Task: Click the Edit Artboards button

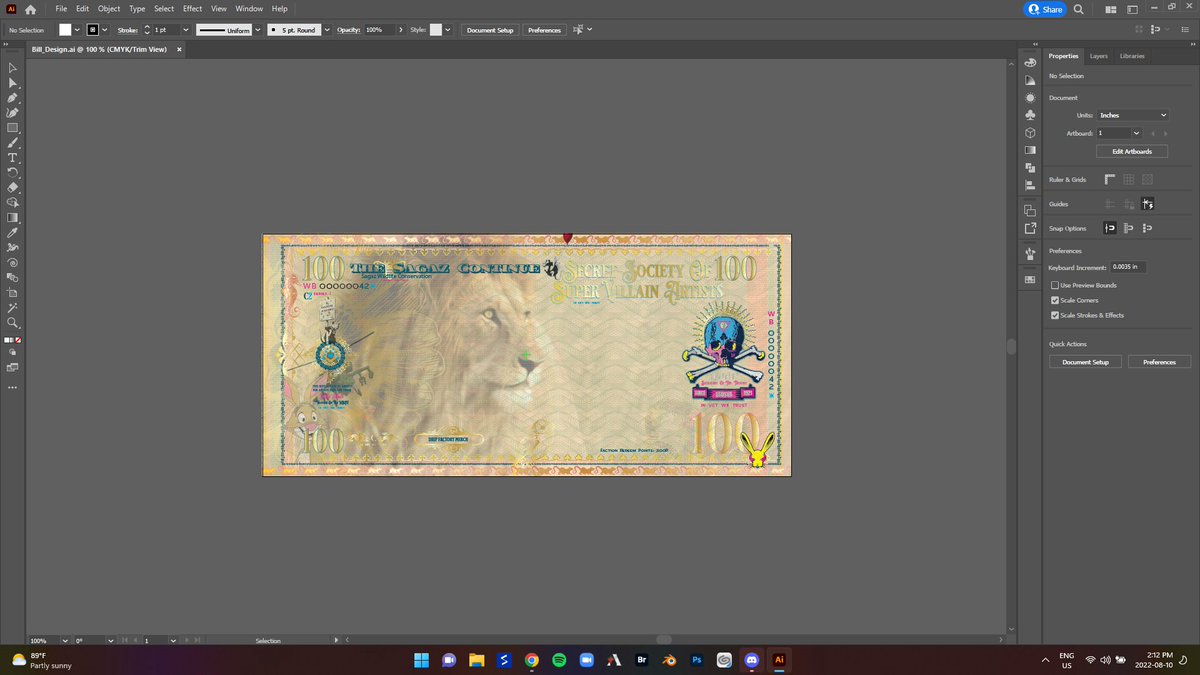Action: point(1132,151)
